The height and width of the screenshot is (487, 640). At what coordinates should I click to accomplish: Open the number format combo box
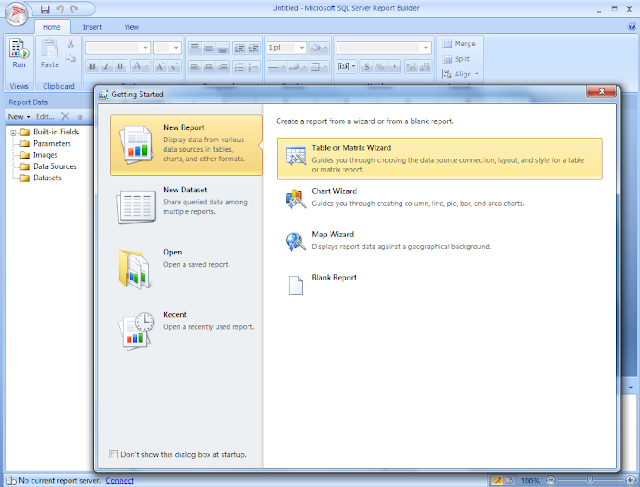point(384,48)
